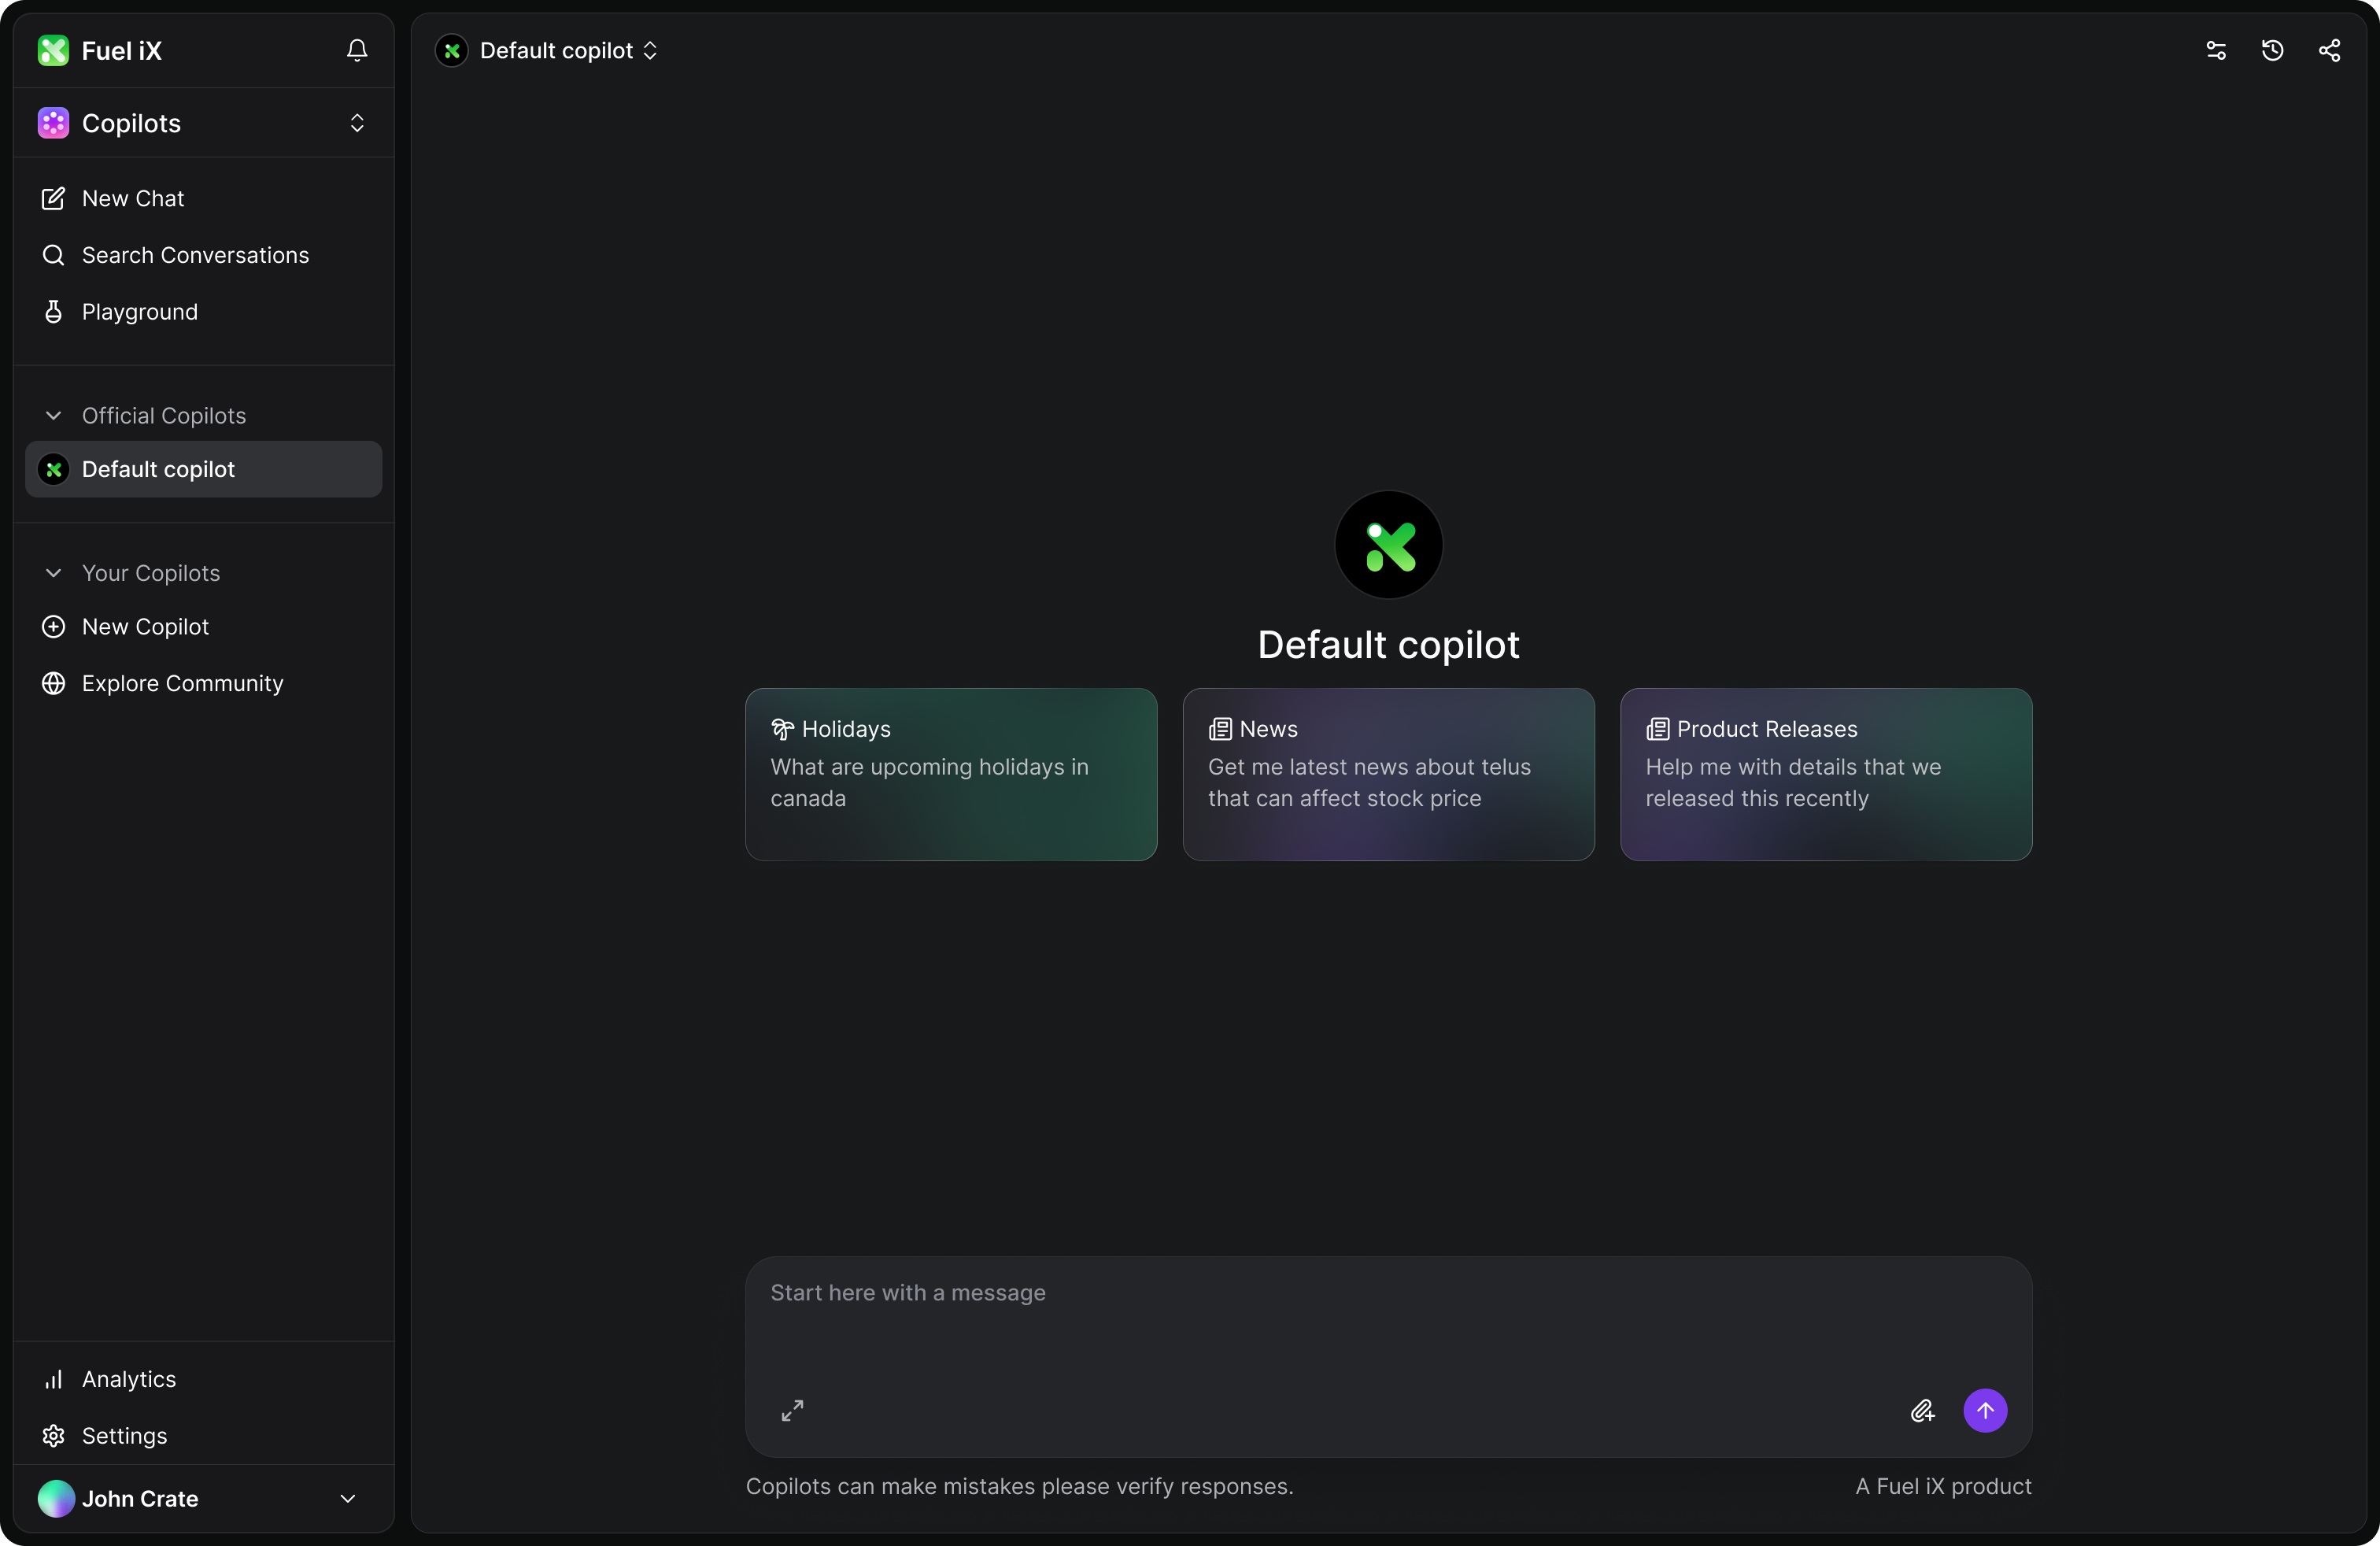Click 'A Fuel iX product' text

pos(1943,1486)
